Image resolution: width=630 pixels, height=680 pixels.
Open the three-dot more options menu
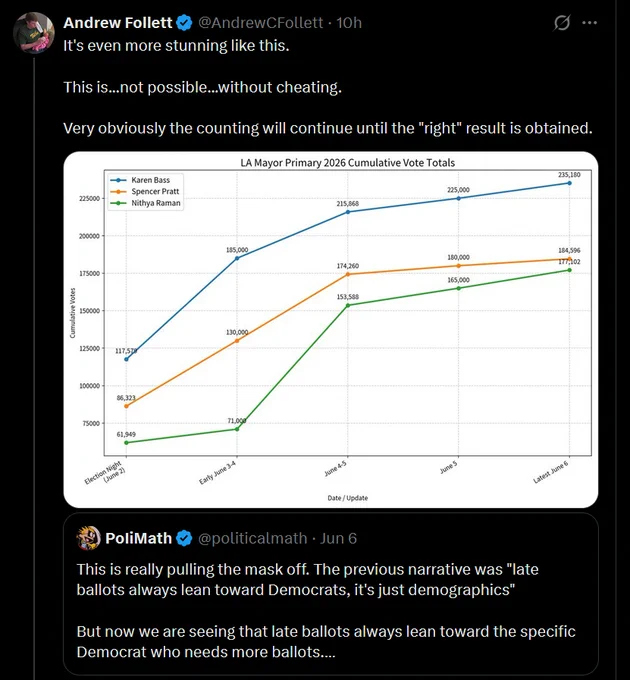[589, 23]
